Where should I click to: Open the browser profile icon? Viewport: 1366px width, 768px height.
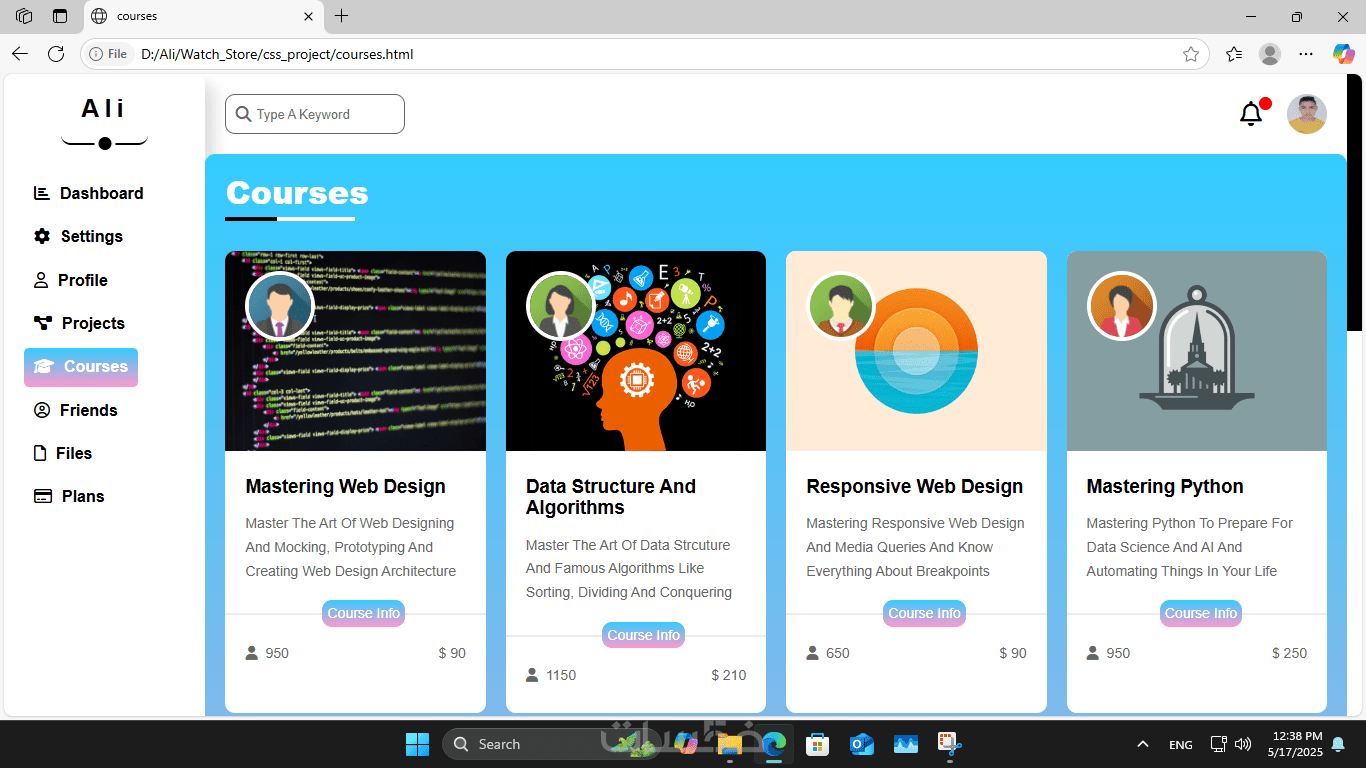pyautogui.click(x=1270, y=54)
